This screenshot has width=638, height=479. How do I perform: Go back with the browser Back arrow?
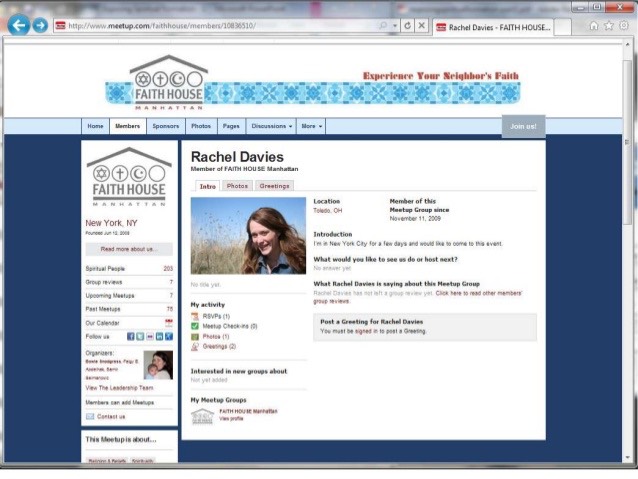pyautogui.click(x=18, y=25)
